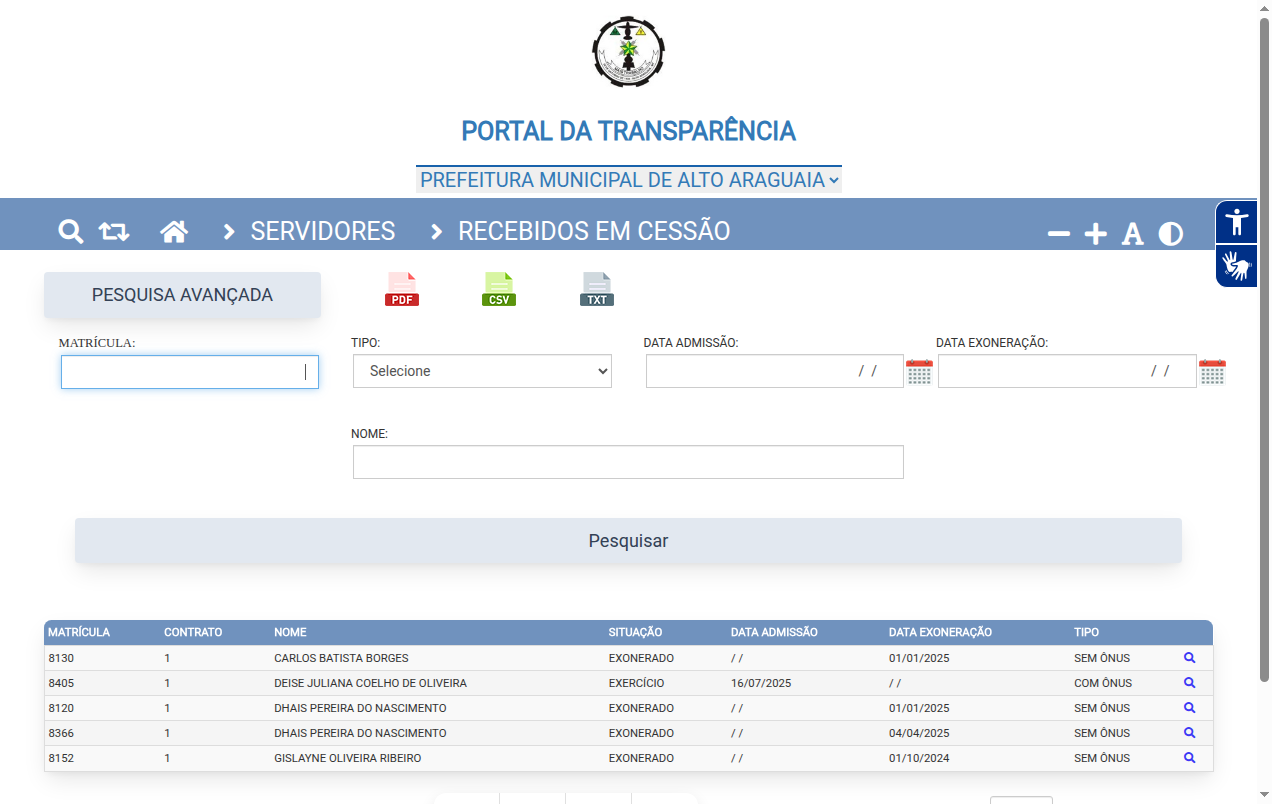Select the admission date 16/07/2025
Screen dimensions: 1272x804
coord(761,683)
